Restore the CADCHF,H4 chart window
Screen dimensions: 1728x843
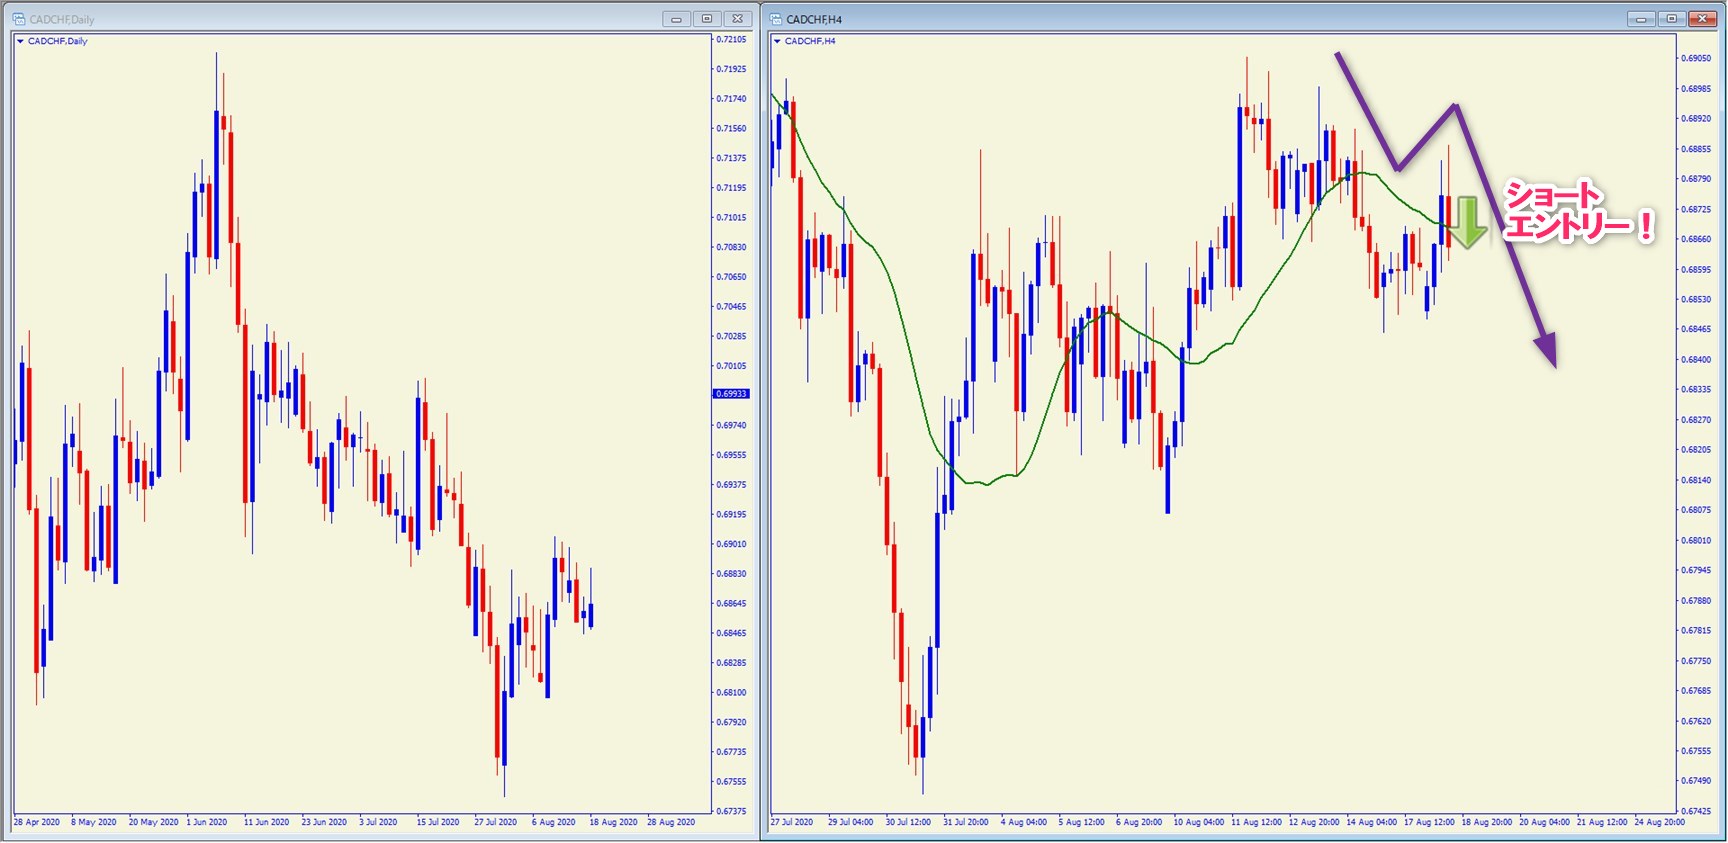(1671, 19)
